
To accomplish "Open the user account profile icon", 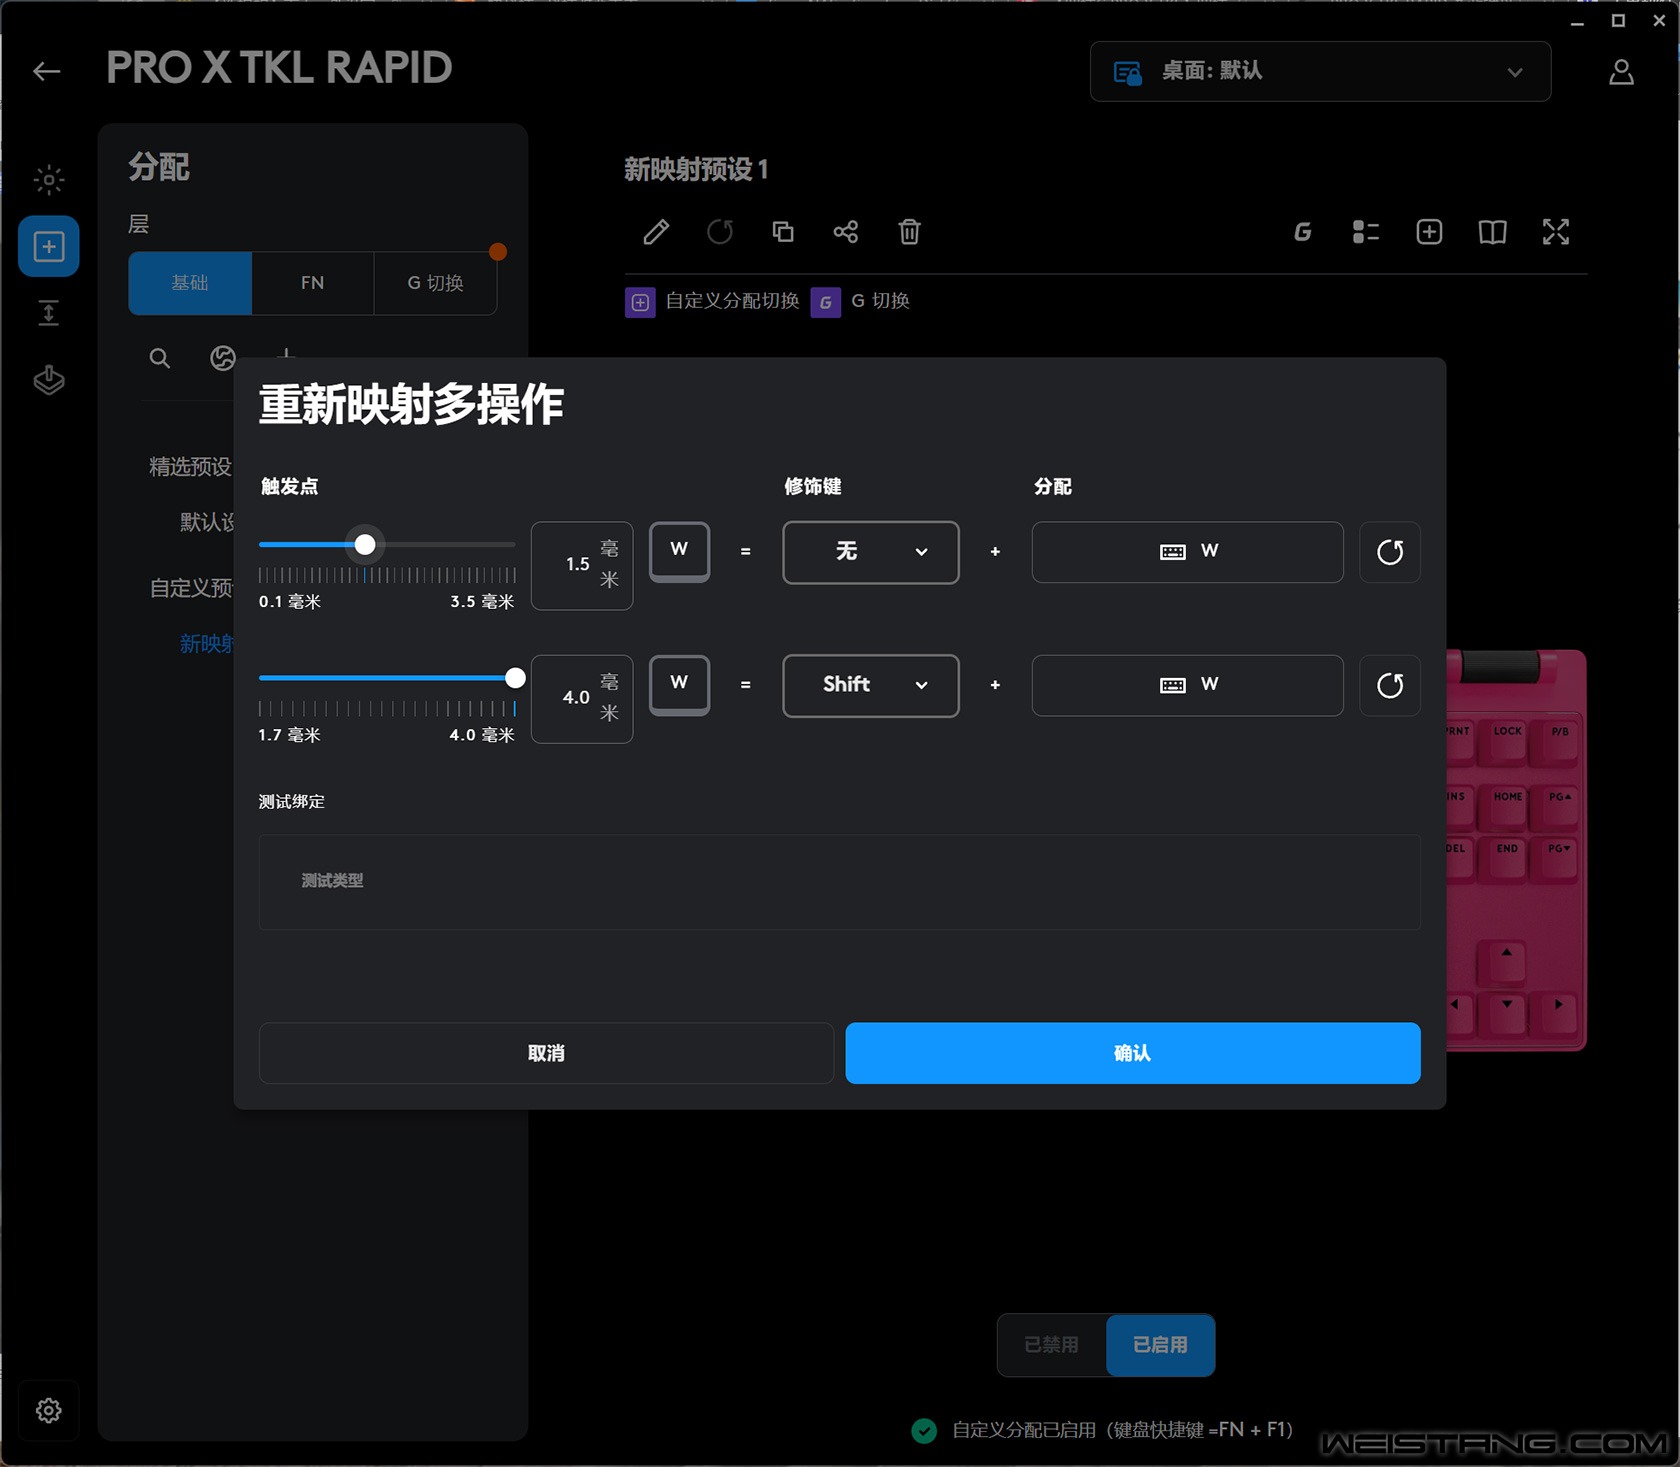I will 1621,72.
